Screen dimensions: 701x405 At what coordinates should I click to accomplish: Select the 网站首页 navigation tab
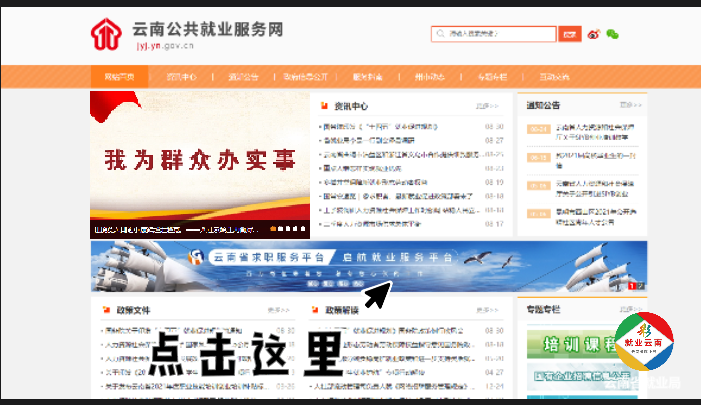[119, 77]
